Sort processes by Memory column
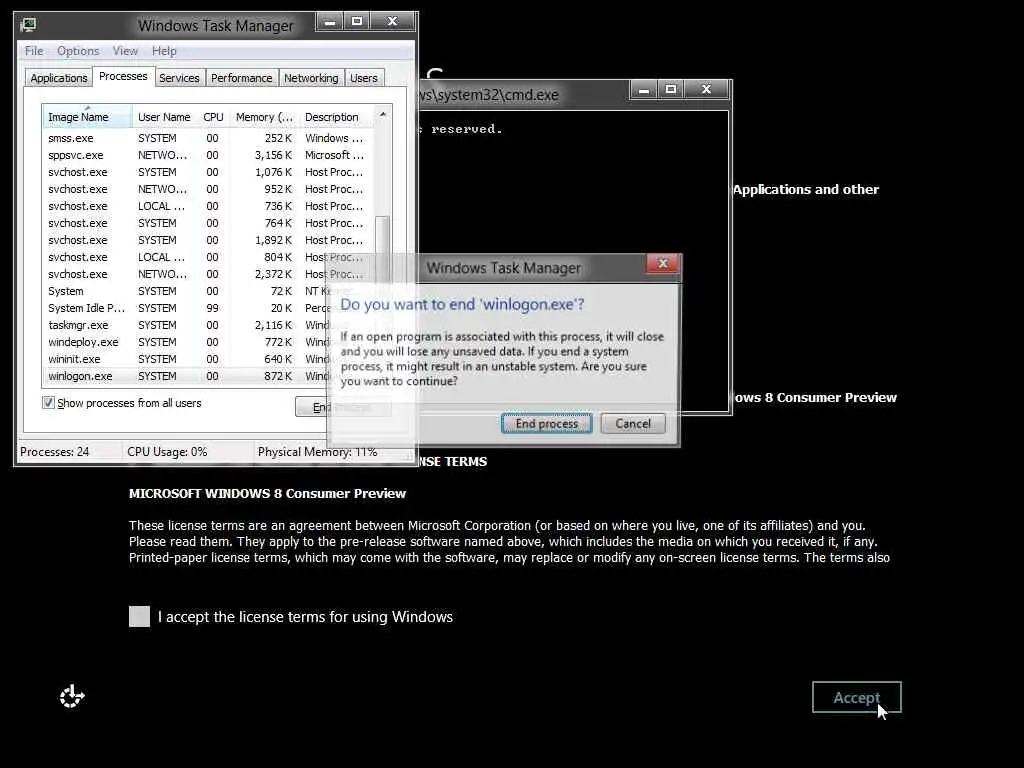The height and width of the screenshot is (768, 1024). (264, 117)
